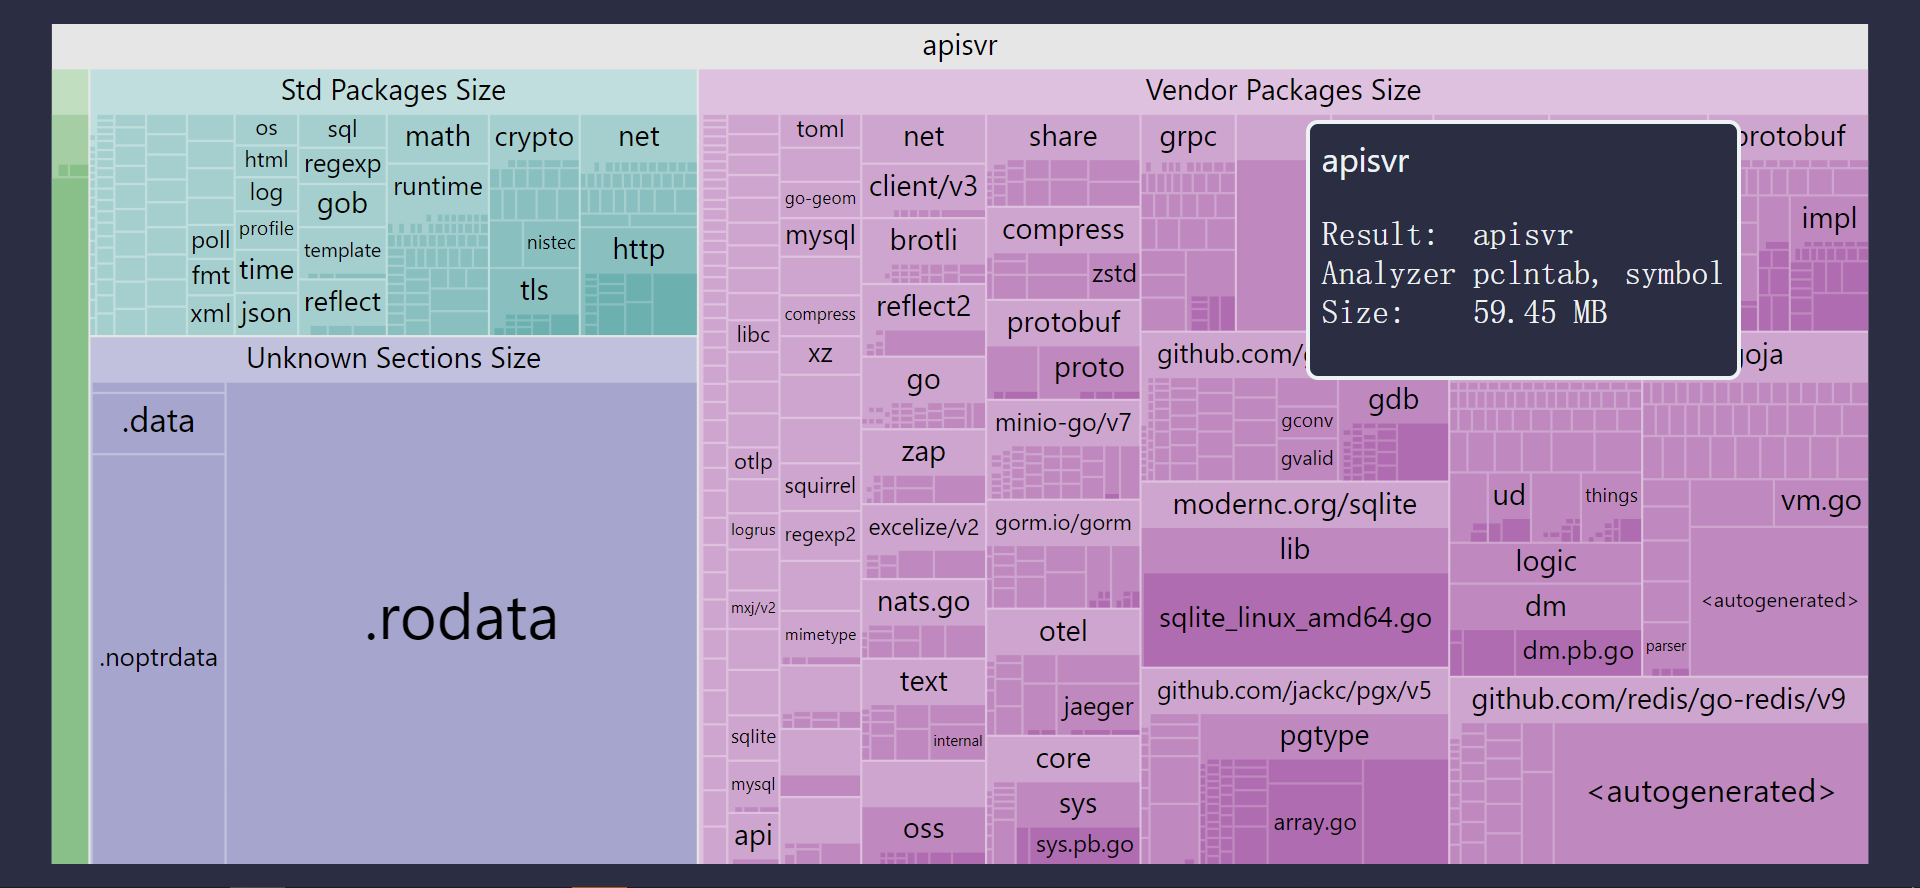Click the .noptrdata section block
The image size is (1920, 888).
158,658
